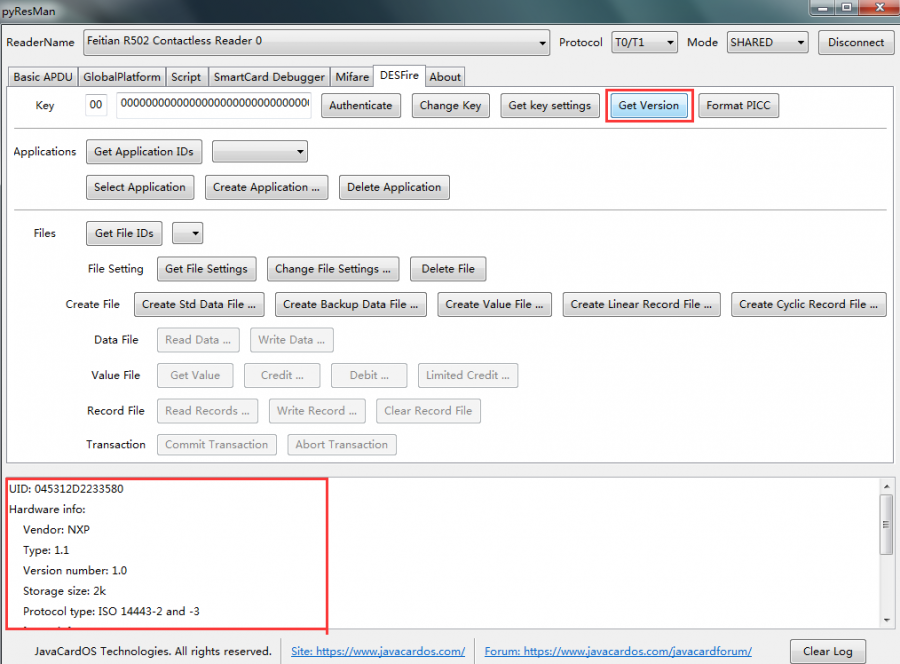
Task: Open the GlobalPlatform tab
Action: (x=122, y=77)
